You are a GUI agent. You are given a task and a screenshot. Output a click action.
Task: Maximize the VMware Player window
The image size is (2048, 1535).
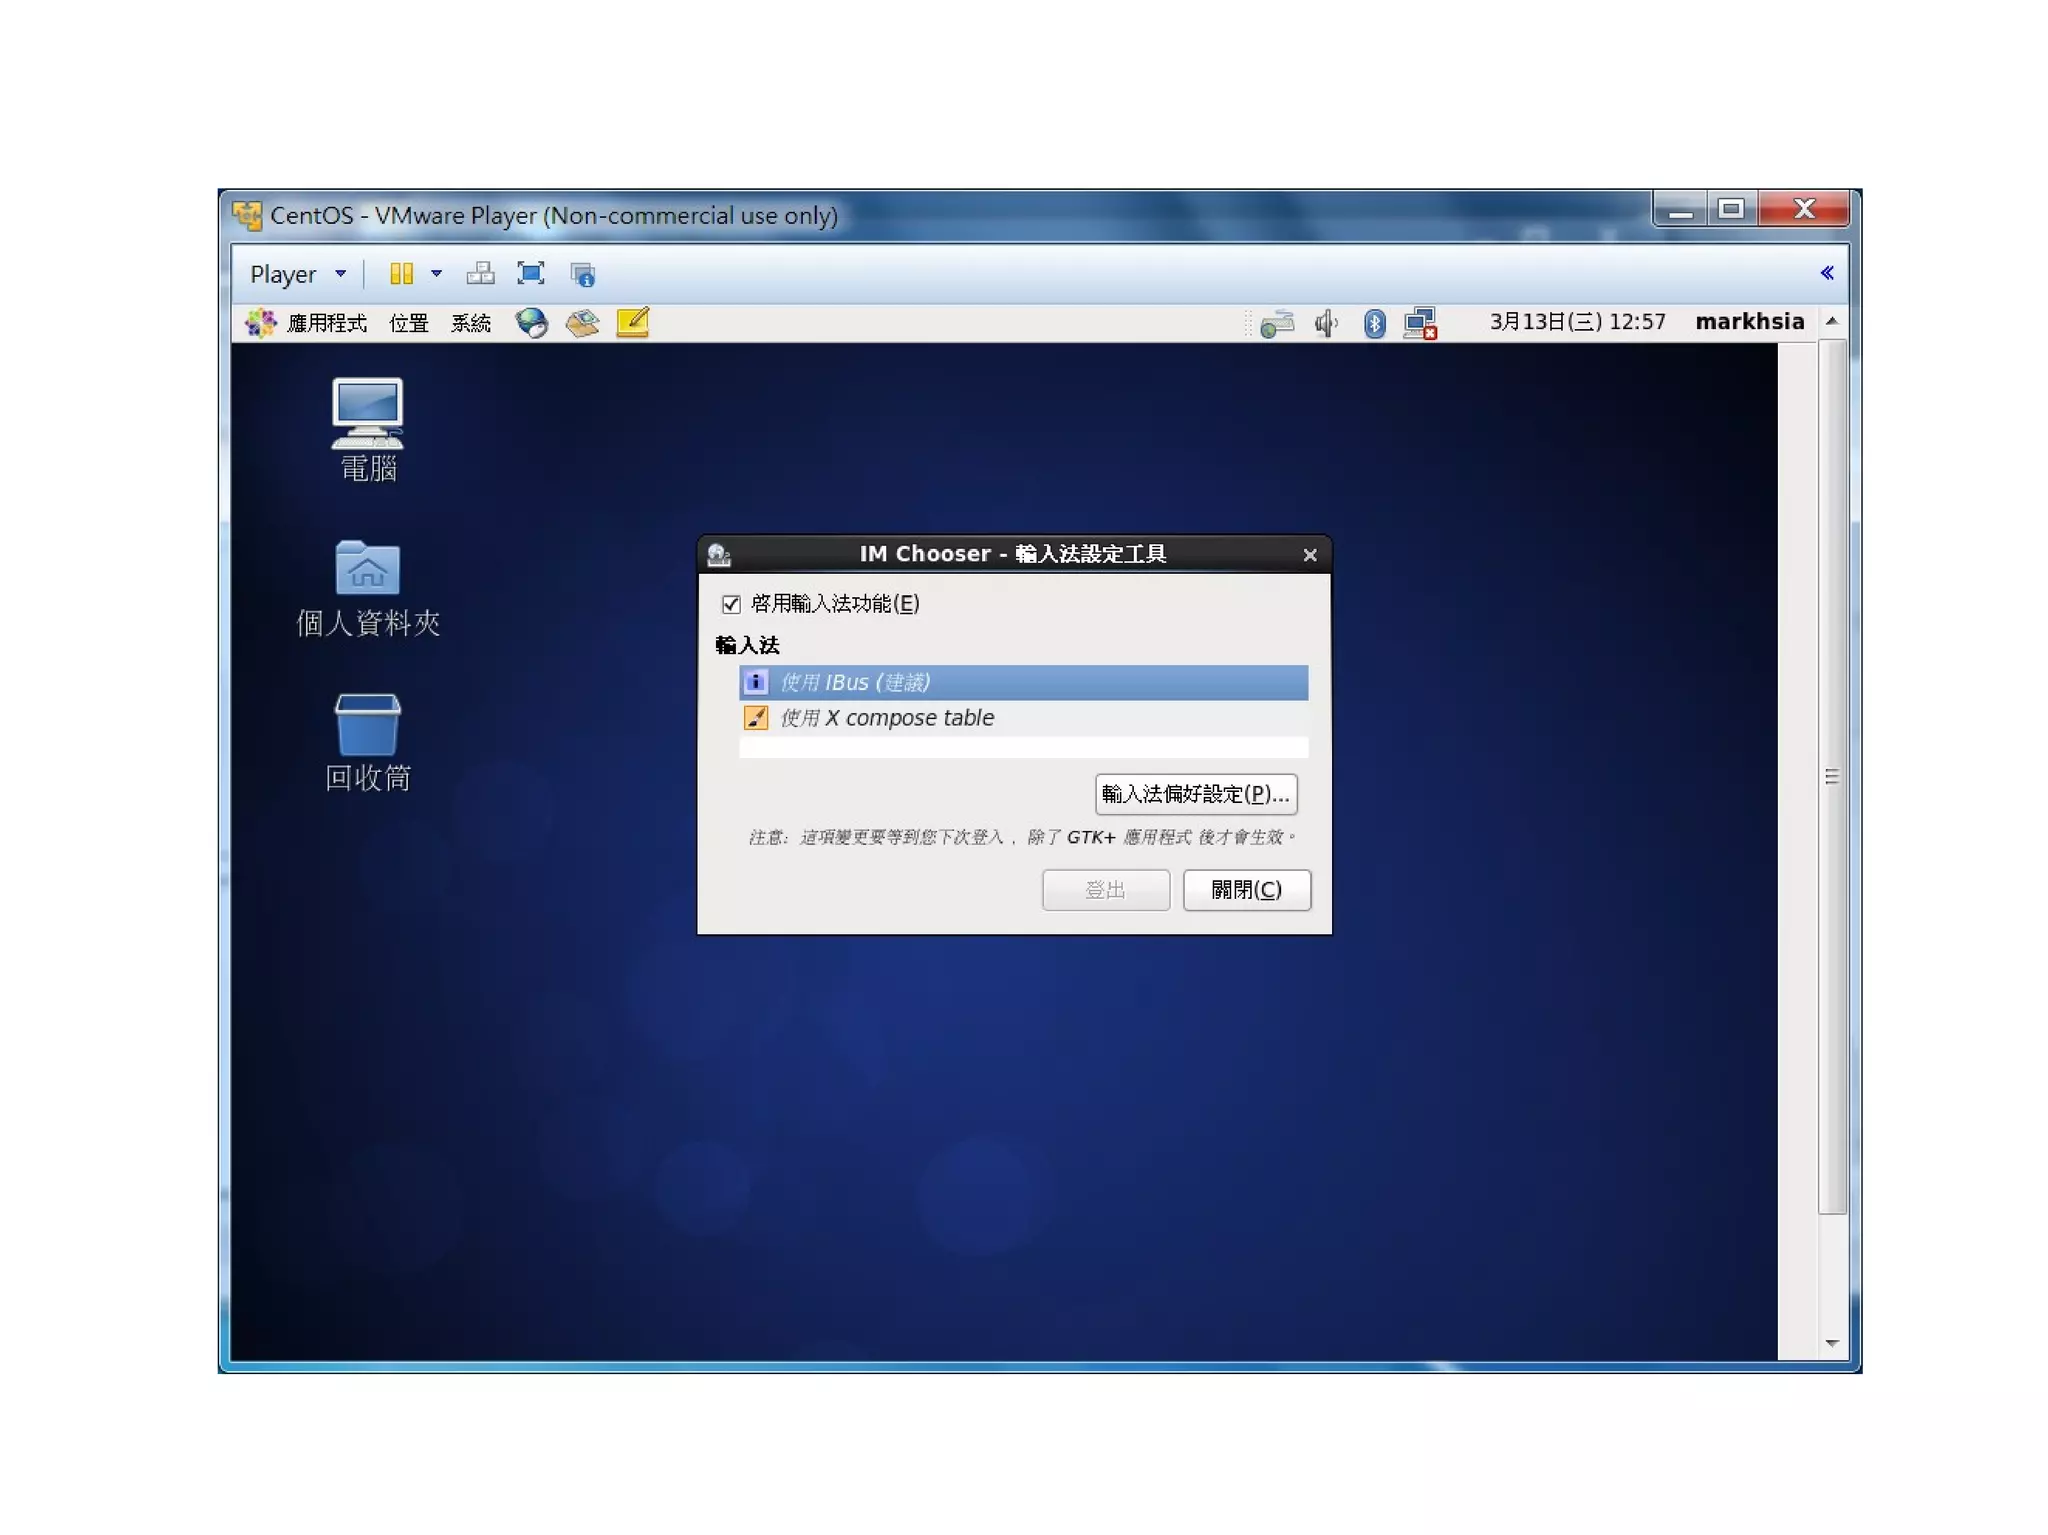click(1731, 209)
